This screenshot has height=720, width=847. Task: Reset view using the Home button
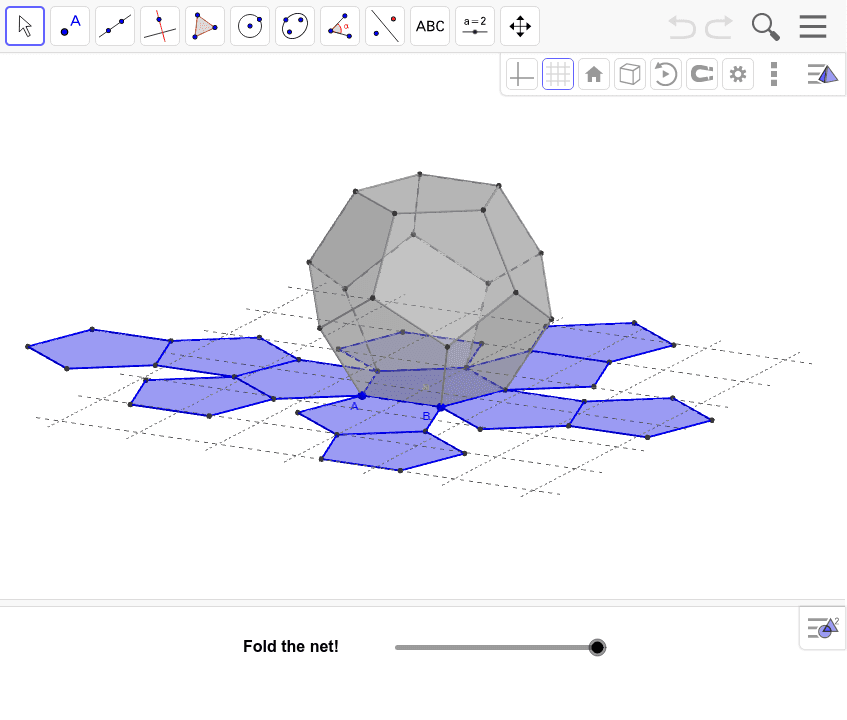click(x=593, y=73)
